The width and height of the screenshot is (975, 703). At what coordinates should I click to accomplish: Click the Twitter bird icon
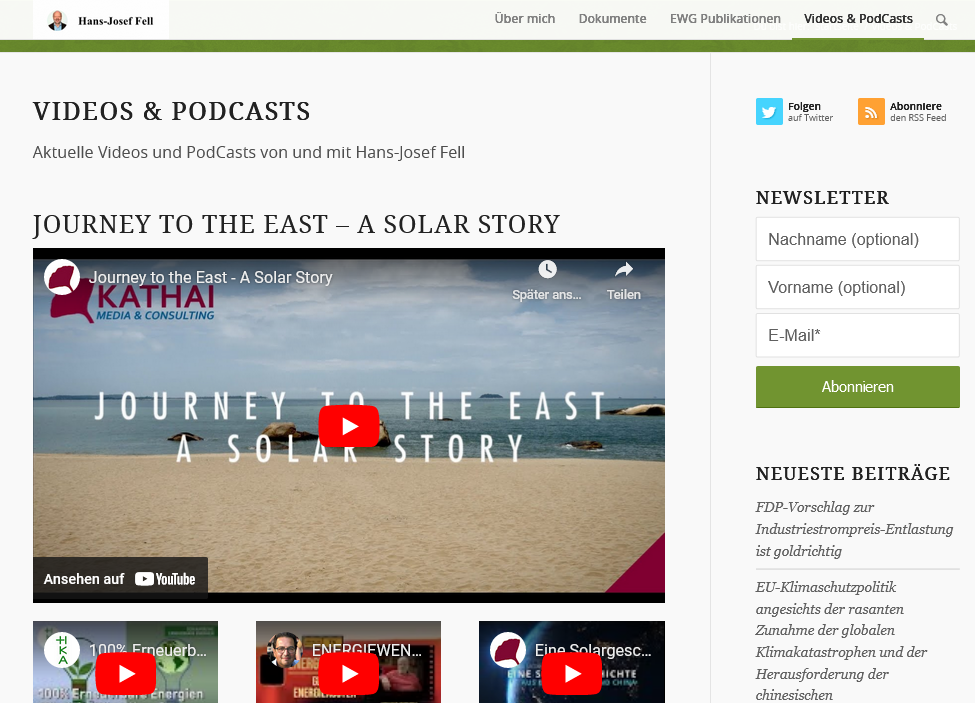coord(769,112)
